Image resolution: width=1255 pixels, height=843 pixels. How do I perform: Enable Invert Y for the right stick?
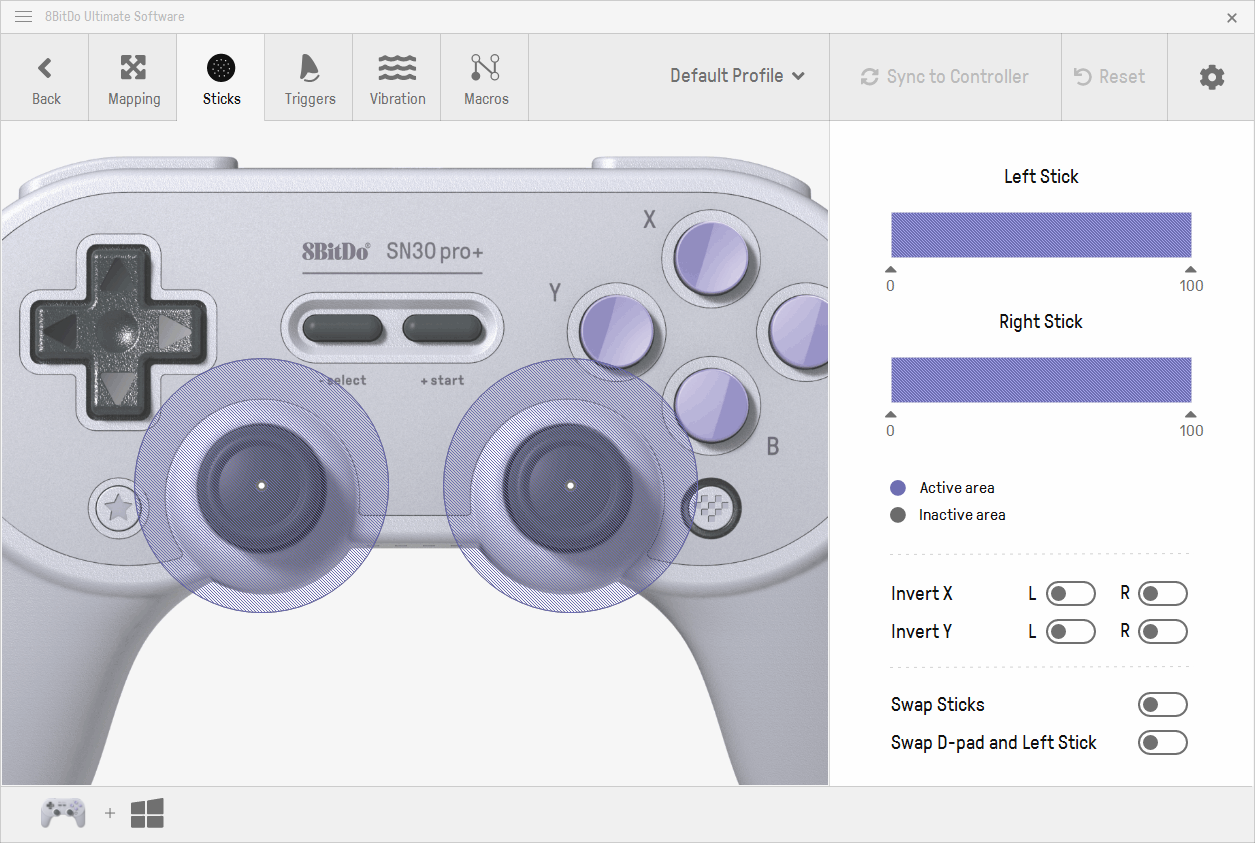pyautogui.click(x=1163, y=632)
